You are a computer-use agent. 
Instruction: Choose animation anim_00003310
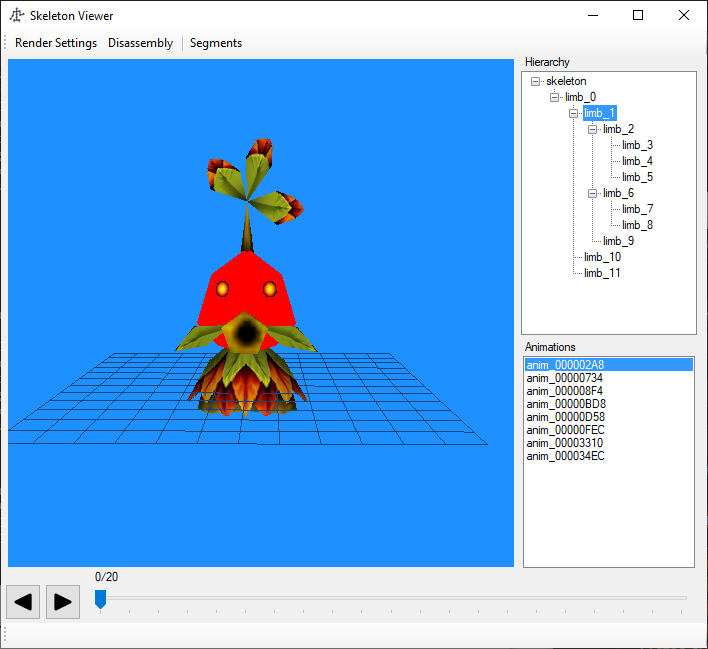pyautogui.click(x=609, y=443)
